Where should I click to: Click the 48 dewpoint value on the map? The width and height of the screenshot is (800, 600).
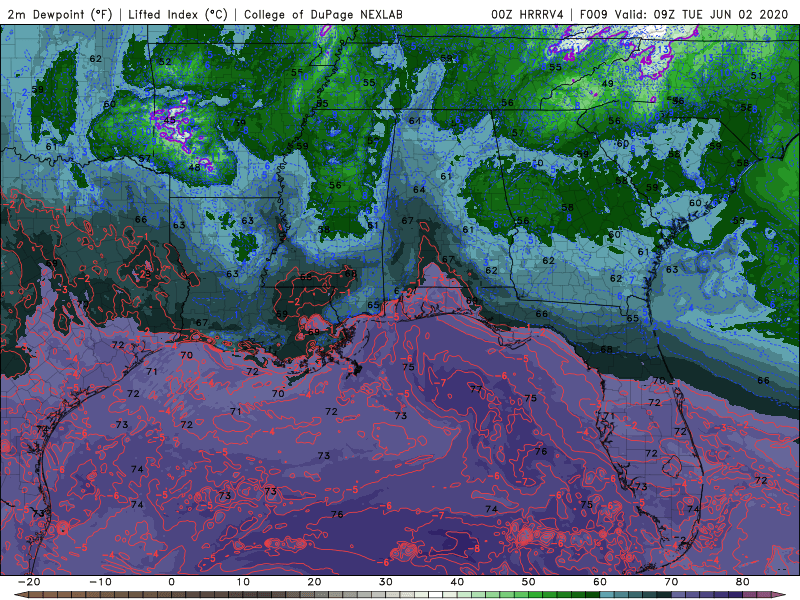tap(194, 167)
